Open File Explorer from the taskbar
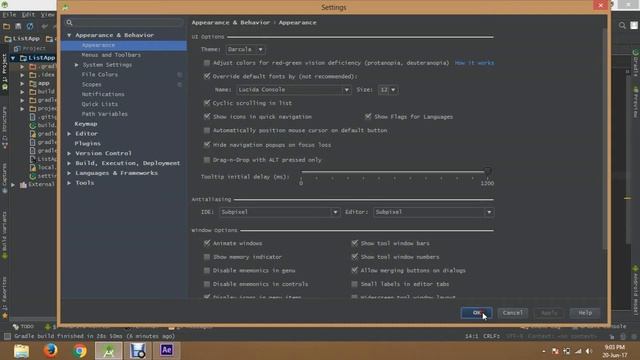 click(x=21, y=351)
